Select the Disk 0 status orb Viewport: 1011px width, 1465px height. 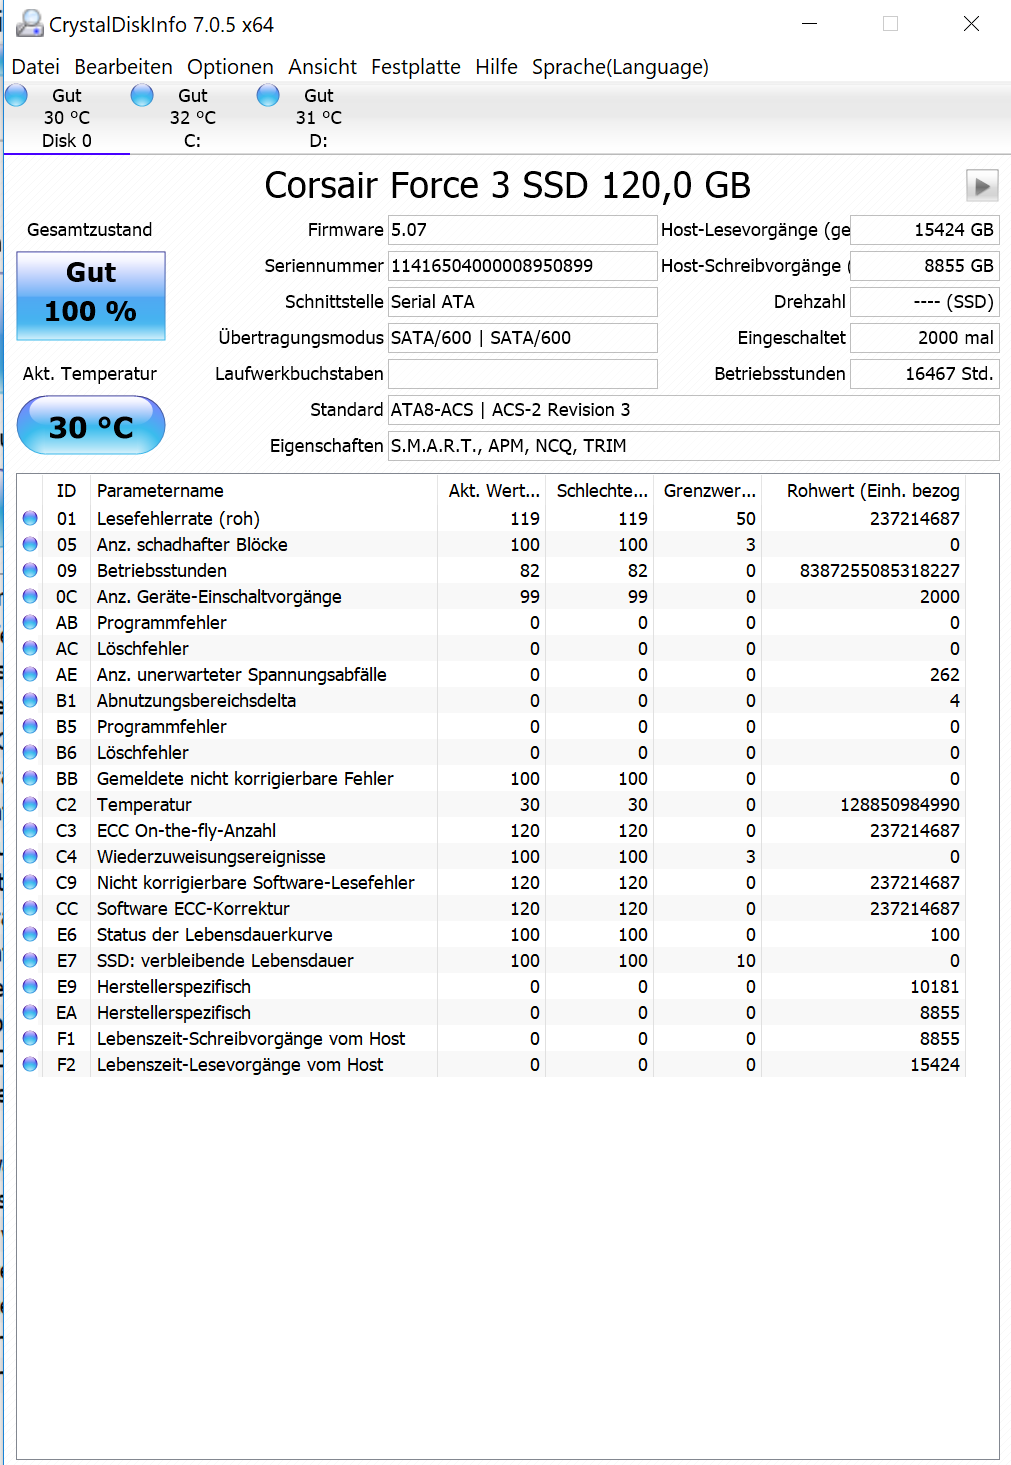point(17,95)
